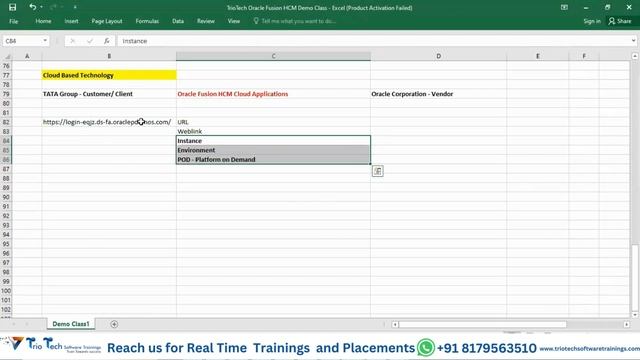640x360 pixels.
Task: Click the horizontal scrollbar right arrow
Action: coord(627,324)
